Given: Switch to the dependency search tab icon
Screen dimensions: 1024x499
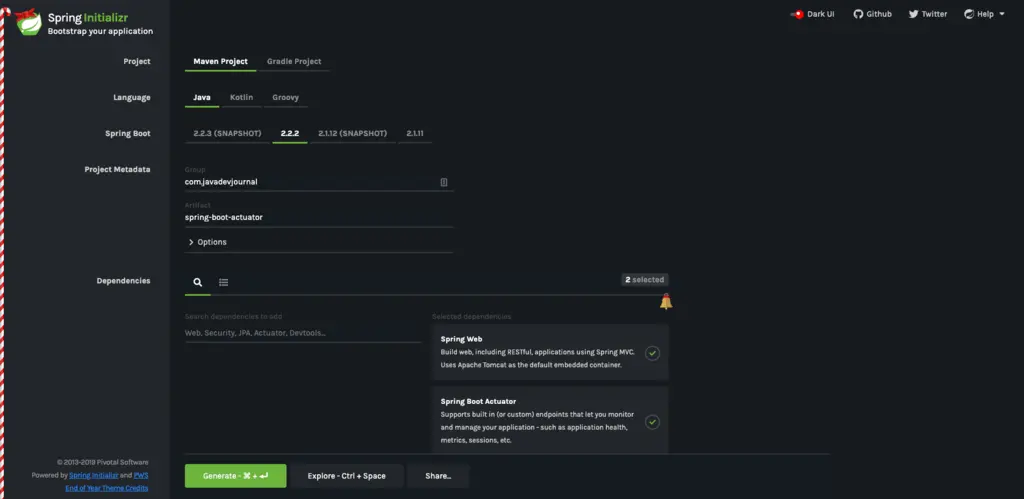Looking at the screenshot, I should [197, 282].
